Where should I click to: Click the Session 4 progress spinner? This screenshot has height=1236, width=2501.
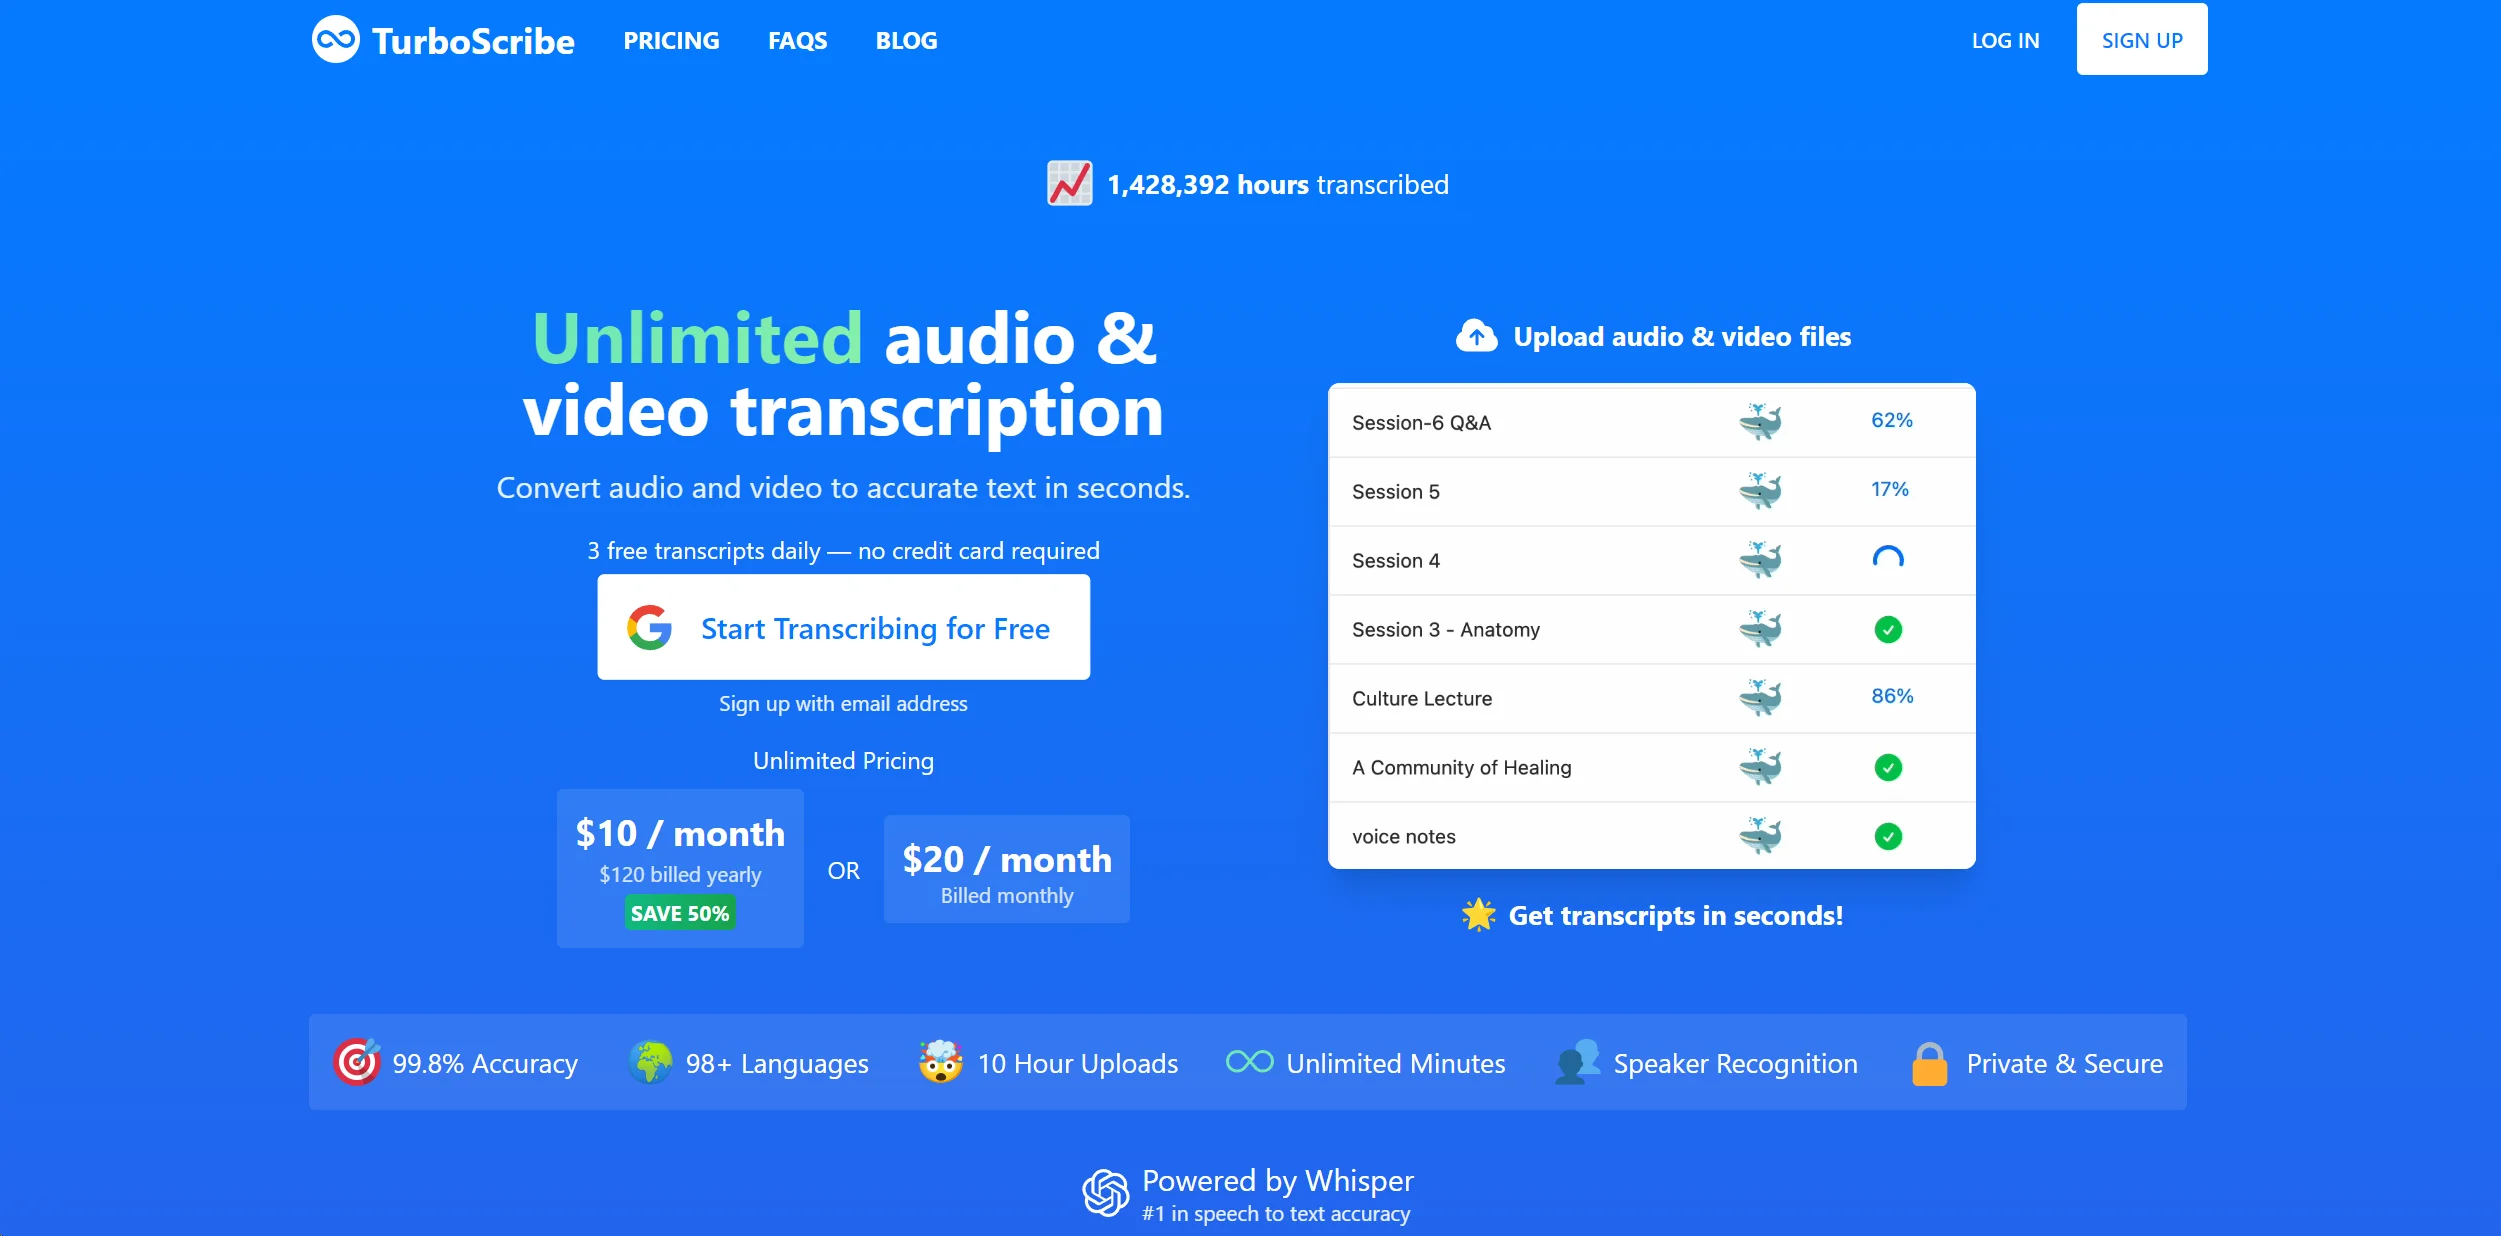point(1888,558)
